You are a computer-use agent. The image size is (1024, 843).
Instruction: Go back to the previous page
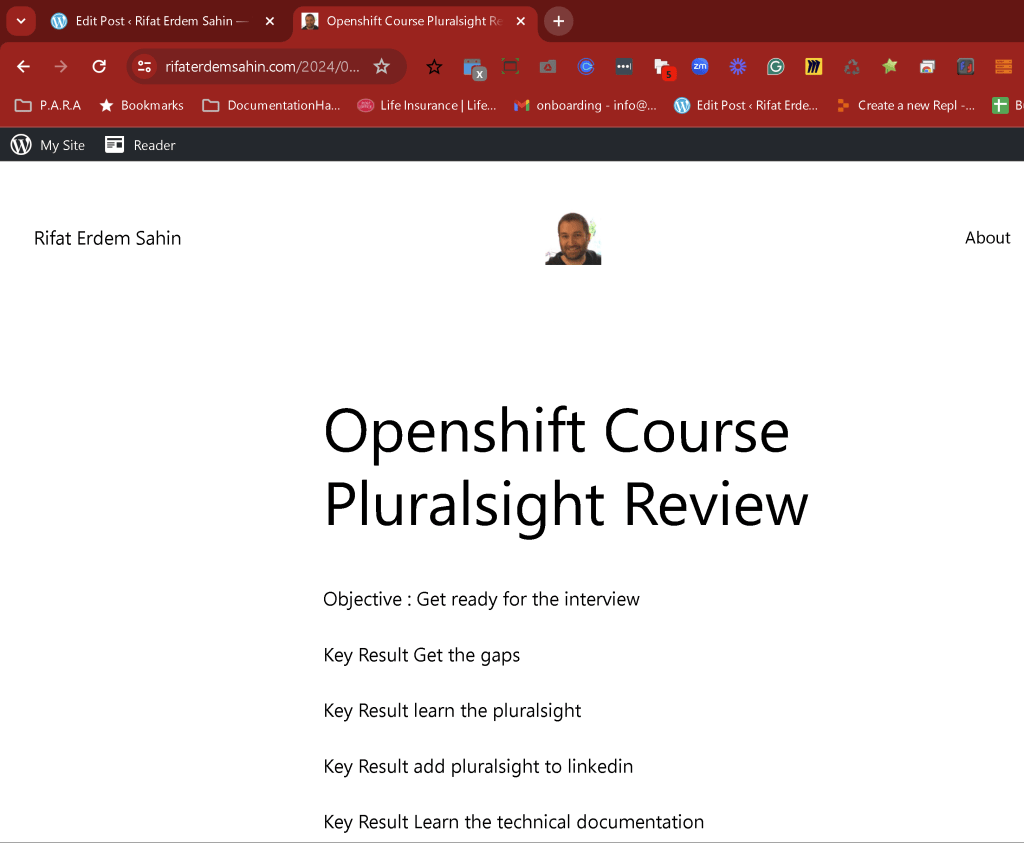pos(24,67)
